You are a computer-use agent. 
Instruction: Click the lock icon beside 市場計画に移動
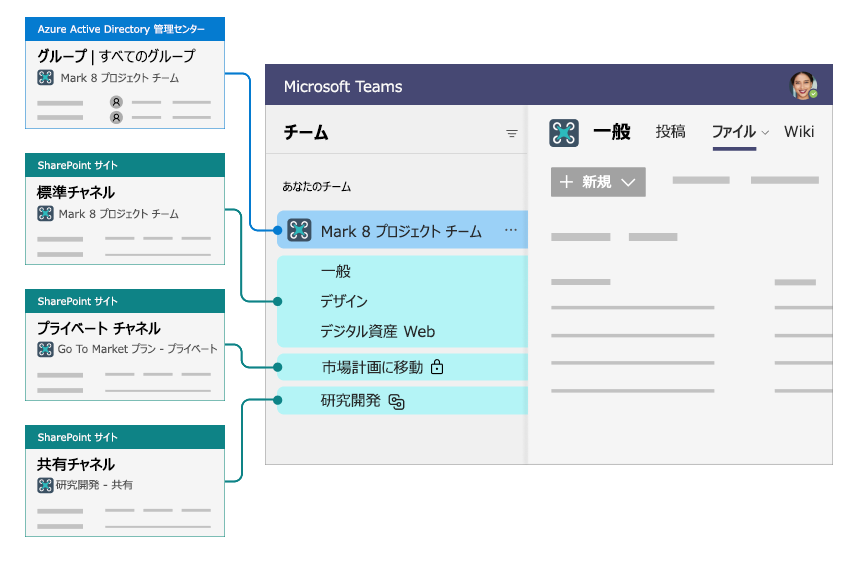tap(436, 368)
